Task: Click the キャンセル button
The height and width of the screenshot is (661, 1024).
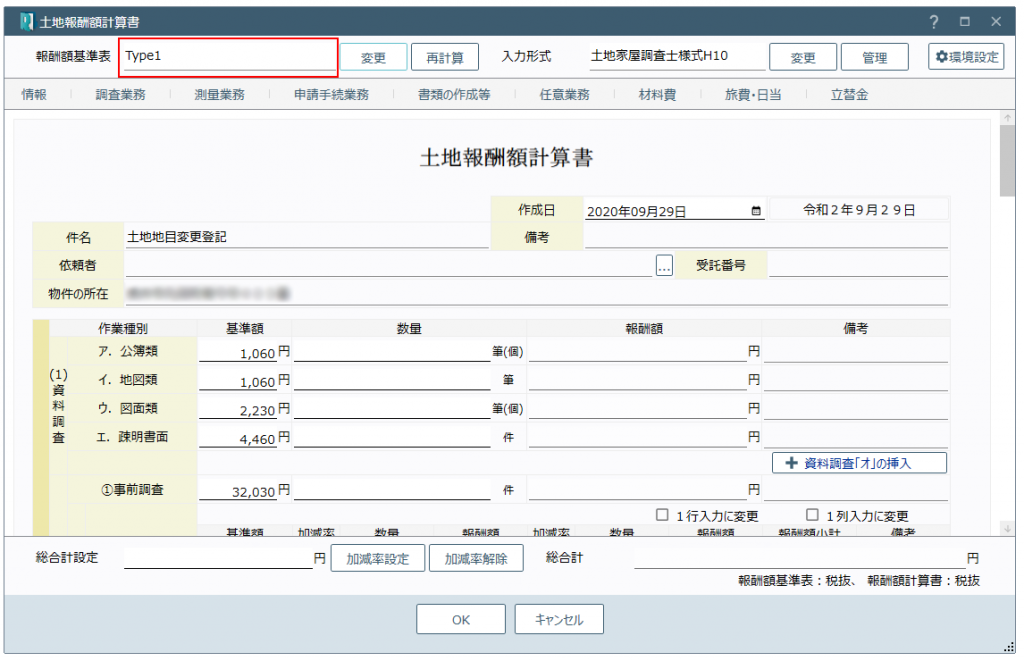Action: click(558, 619)
